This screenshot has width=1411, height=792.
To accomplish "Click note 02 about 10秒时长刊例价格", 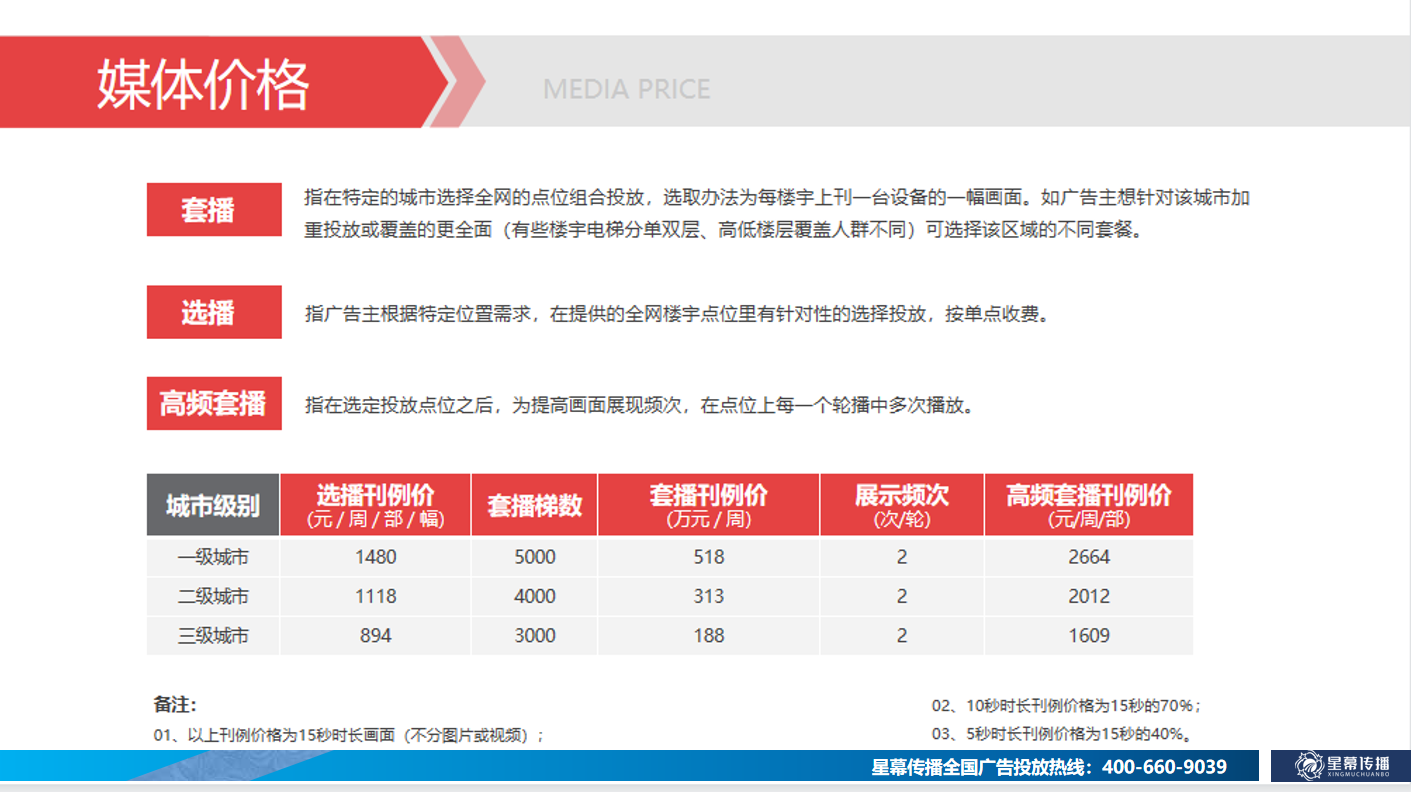I will coord(1066,705).
